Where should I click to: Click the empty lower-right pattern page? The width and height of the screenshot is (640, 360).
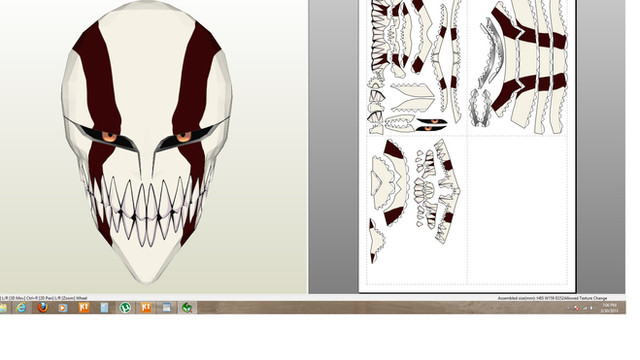pyautogui.click(x=518, y=210)
